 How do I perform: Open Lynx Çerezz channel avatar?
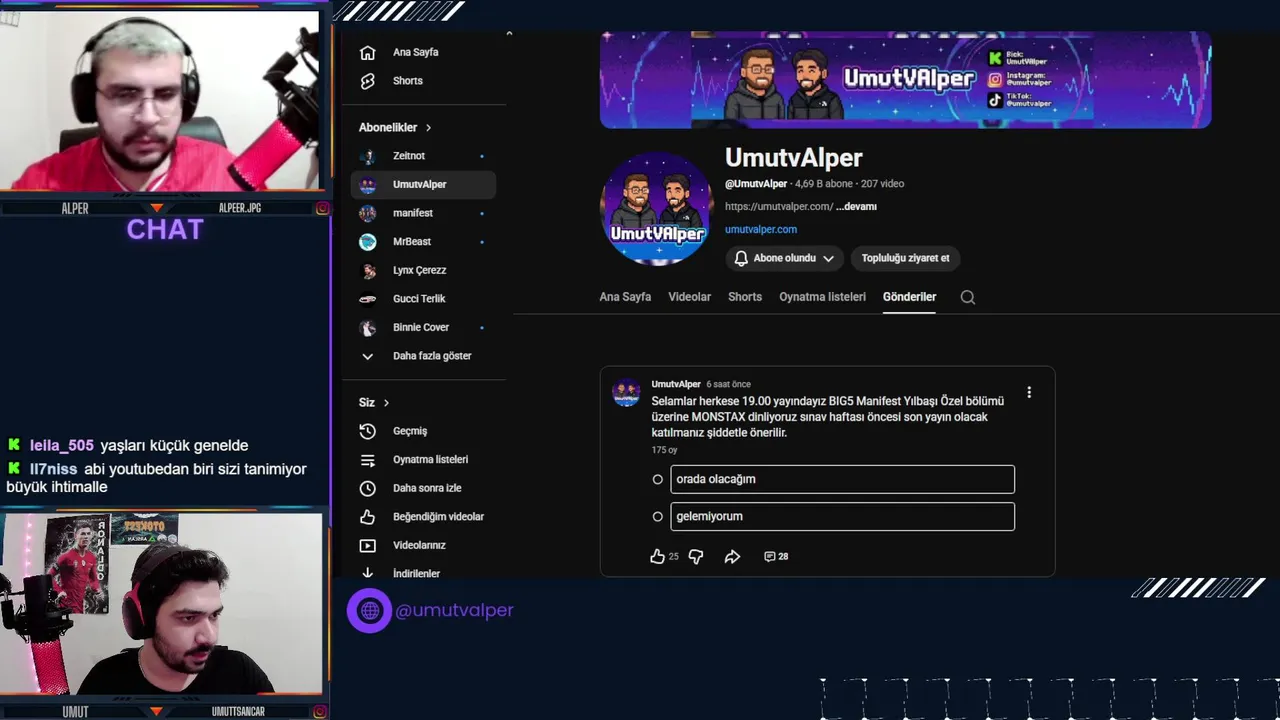(368, 270)
